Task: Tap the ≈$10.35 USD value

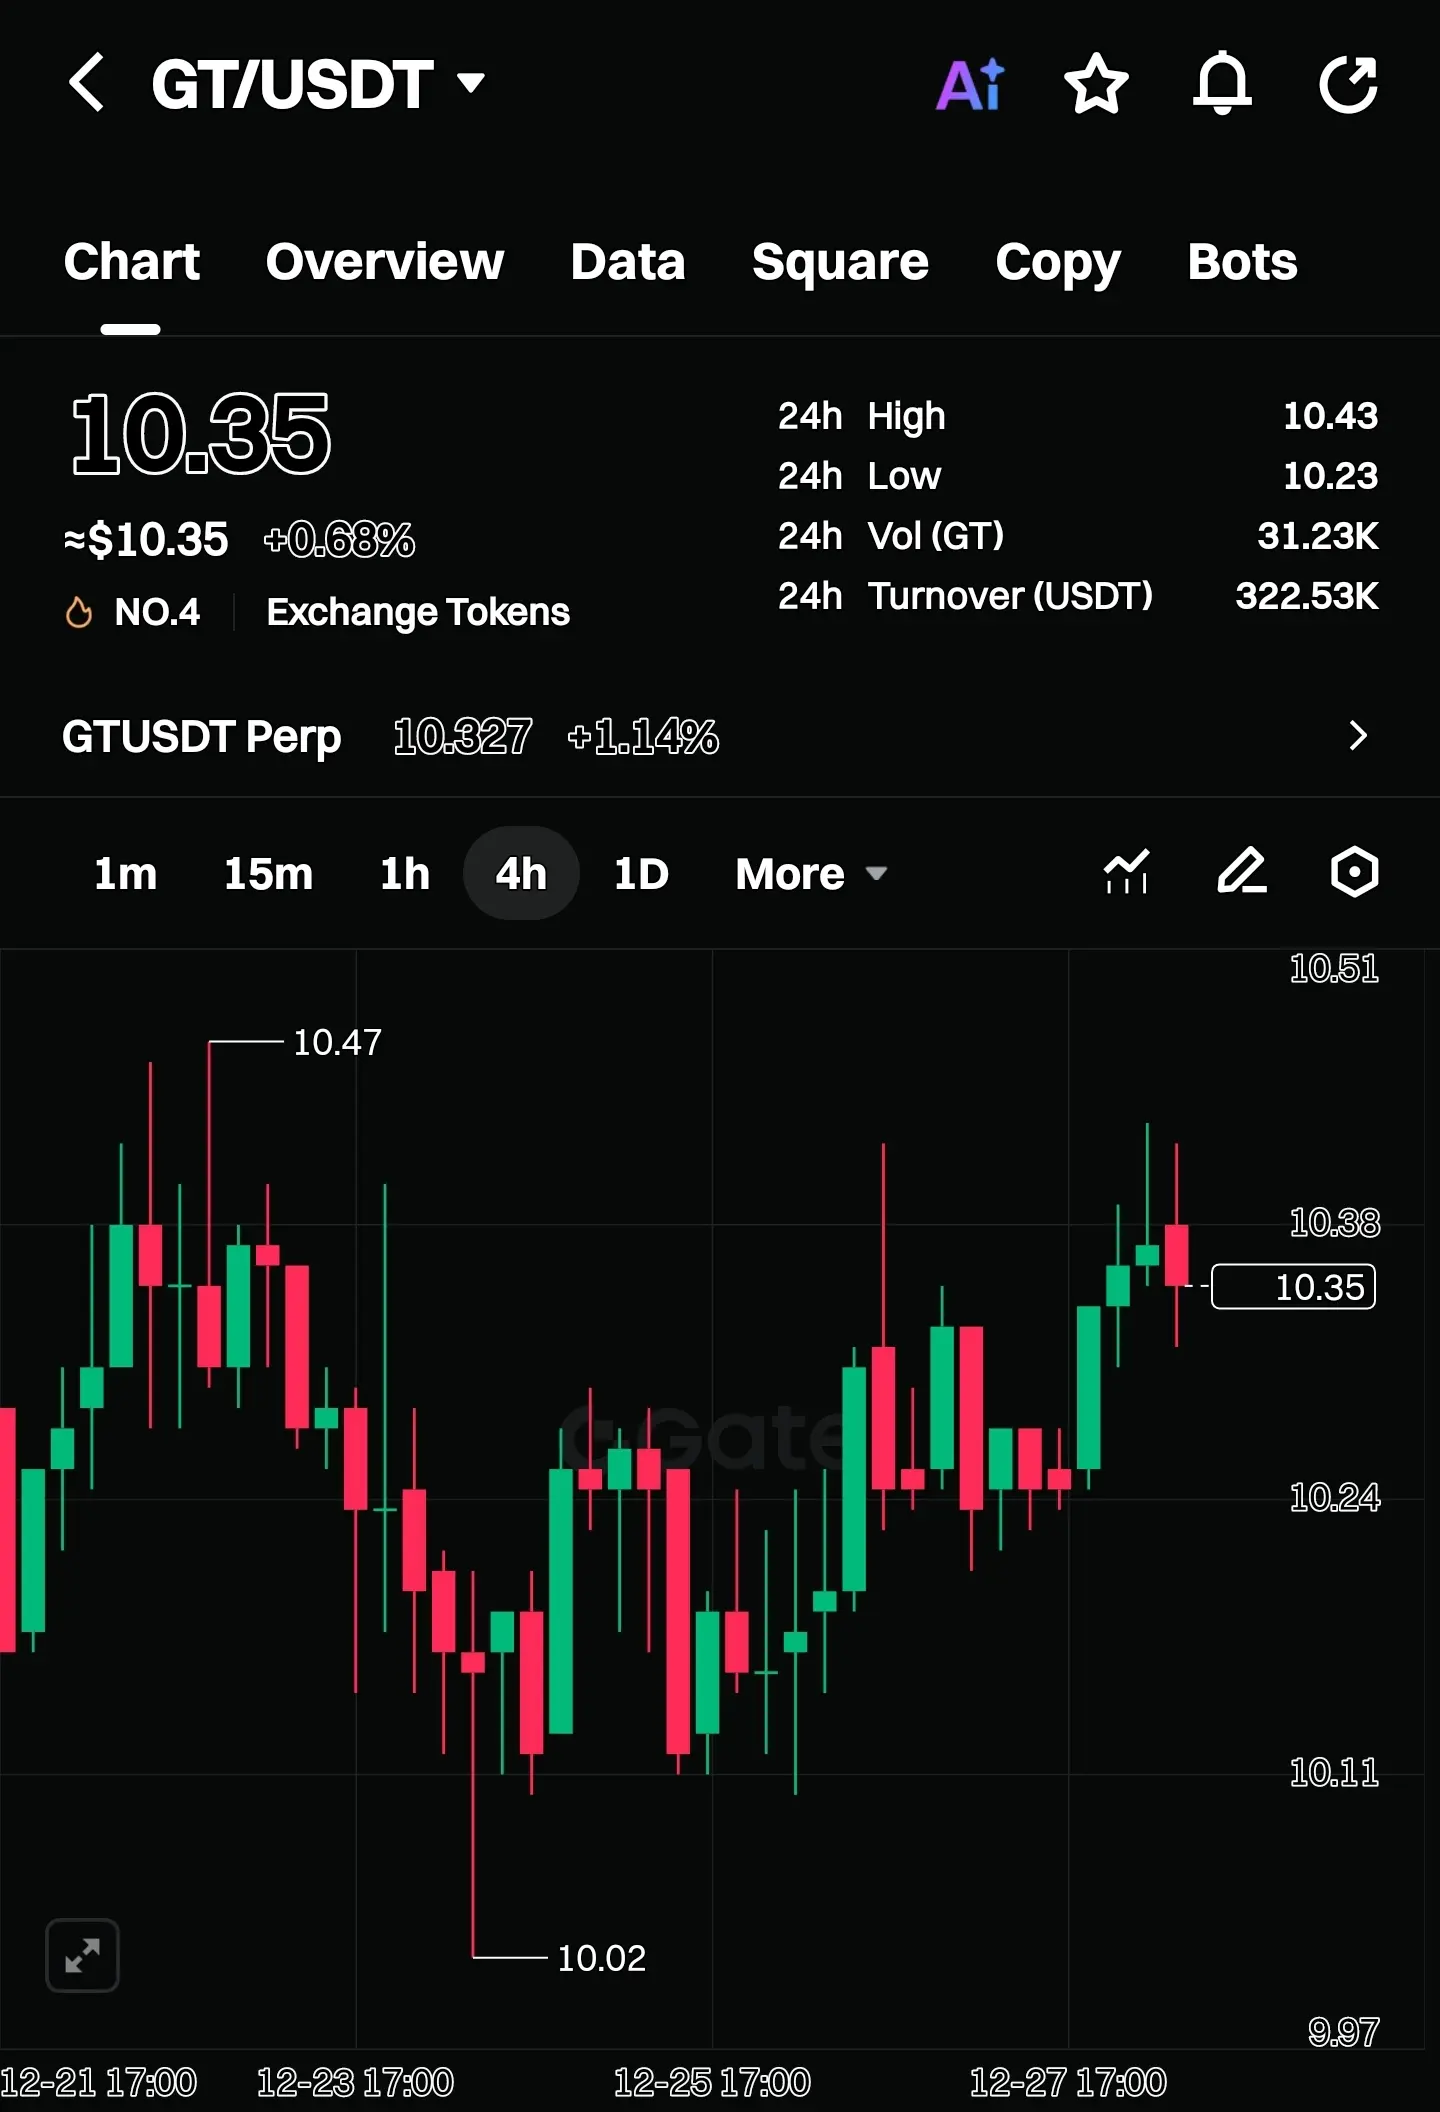Action: pos(146,540)
